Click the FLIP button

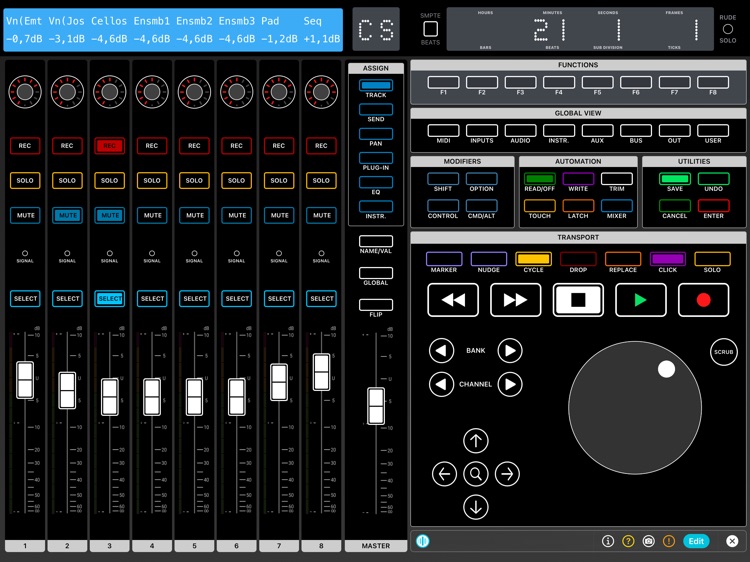click(376, 305)
